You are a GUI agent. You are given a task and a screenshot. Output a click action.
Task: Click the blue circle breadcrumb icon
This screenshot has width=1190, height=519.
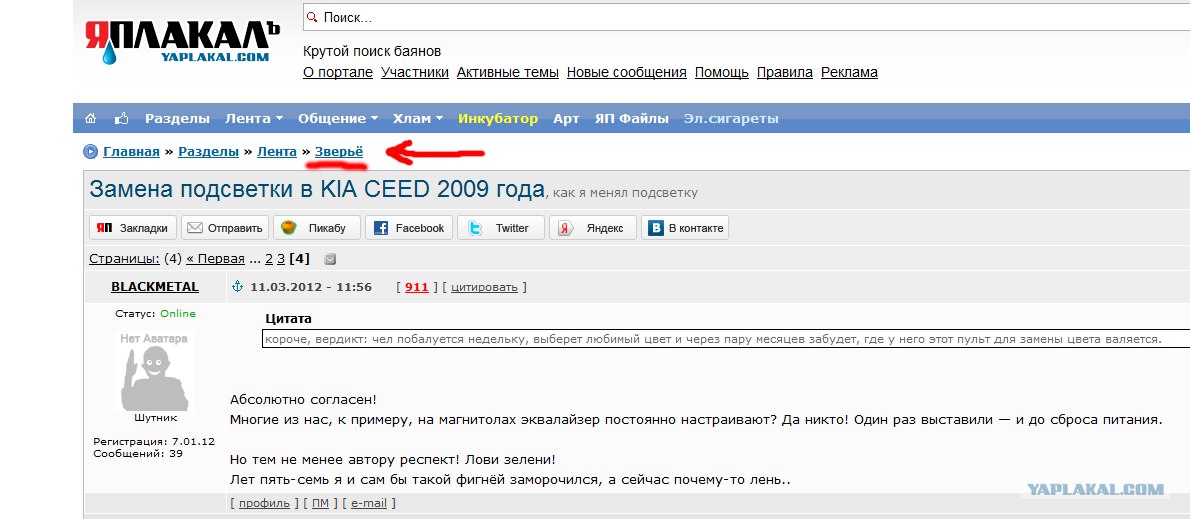click(x=90, y=152)
